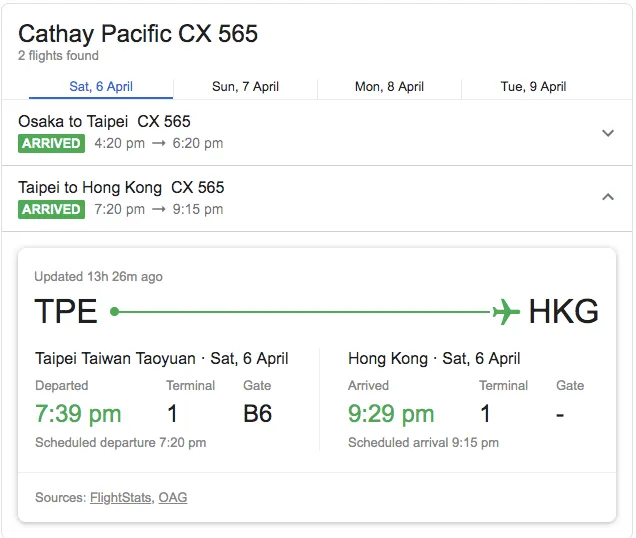This screenshot has height=538, width=636.
Task: Open the OAG source link
Action: pyautogui.click(x=173, y=497)
